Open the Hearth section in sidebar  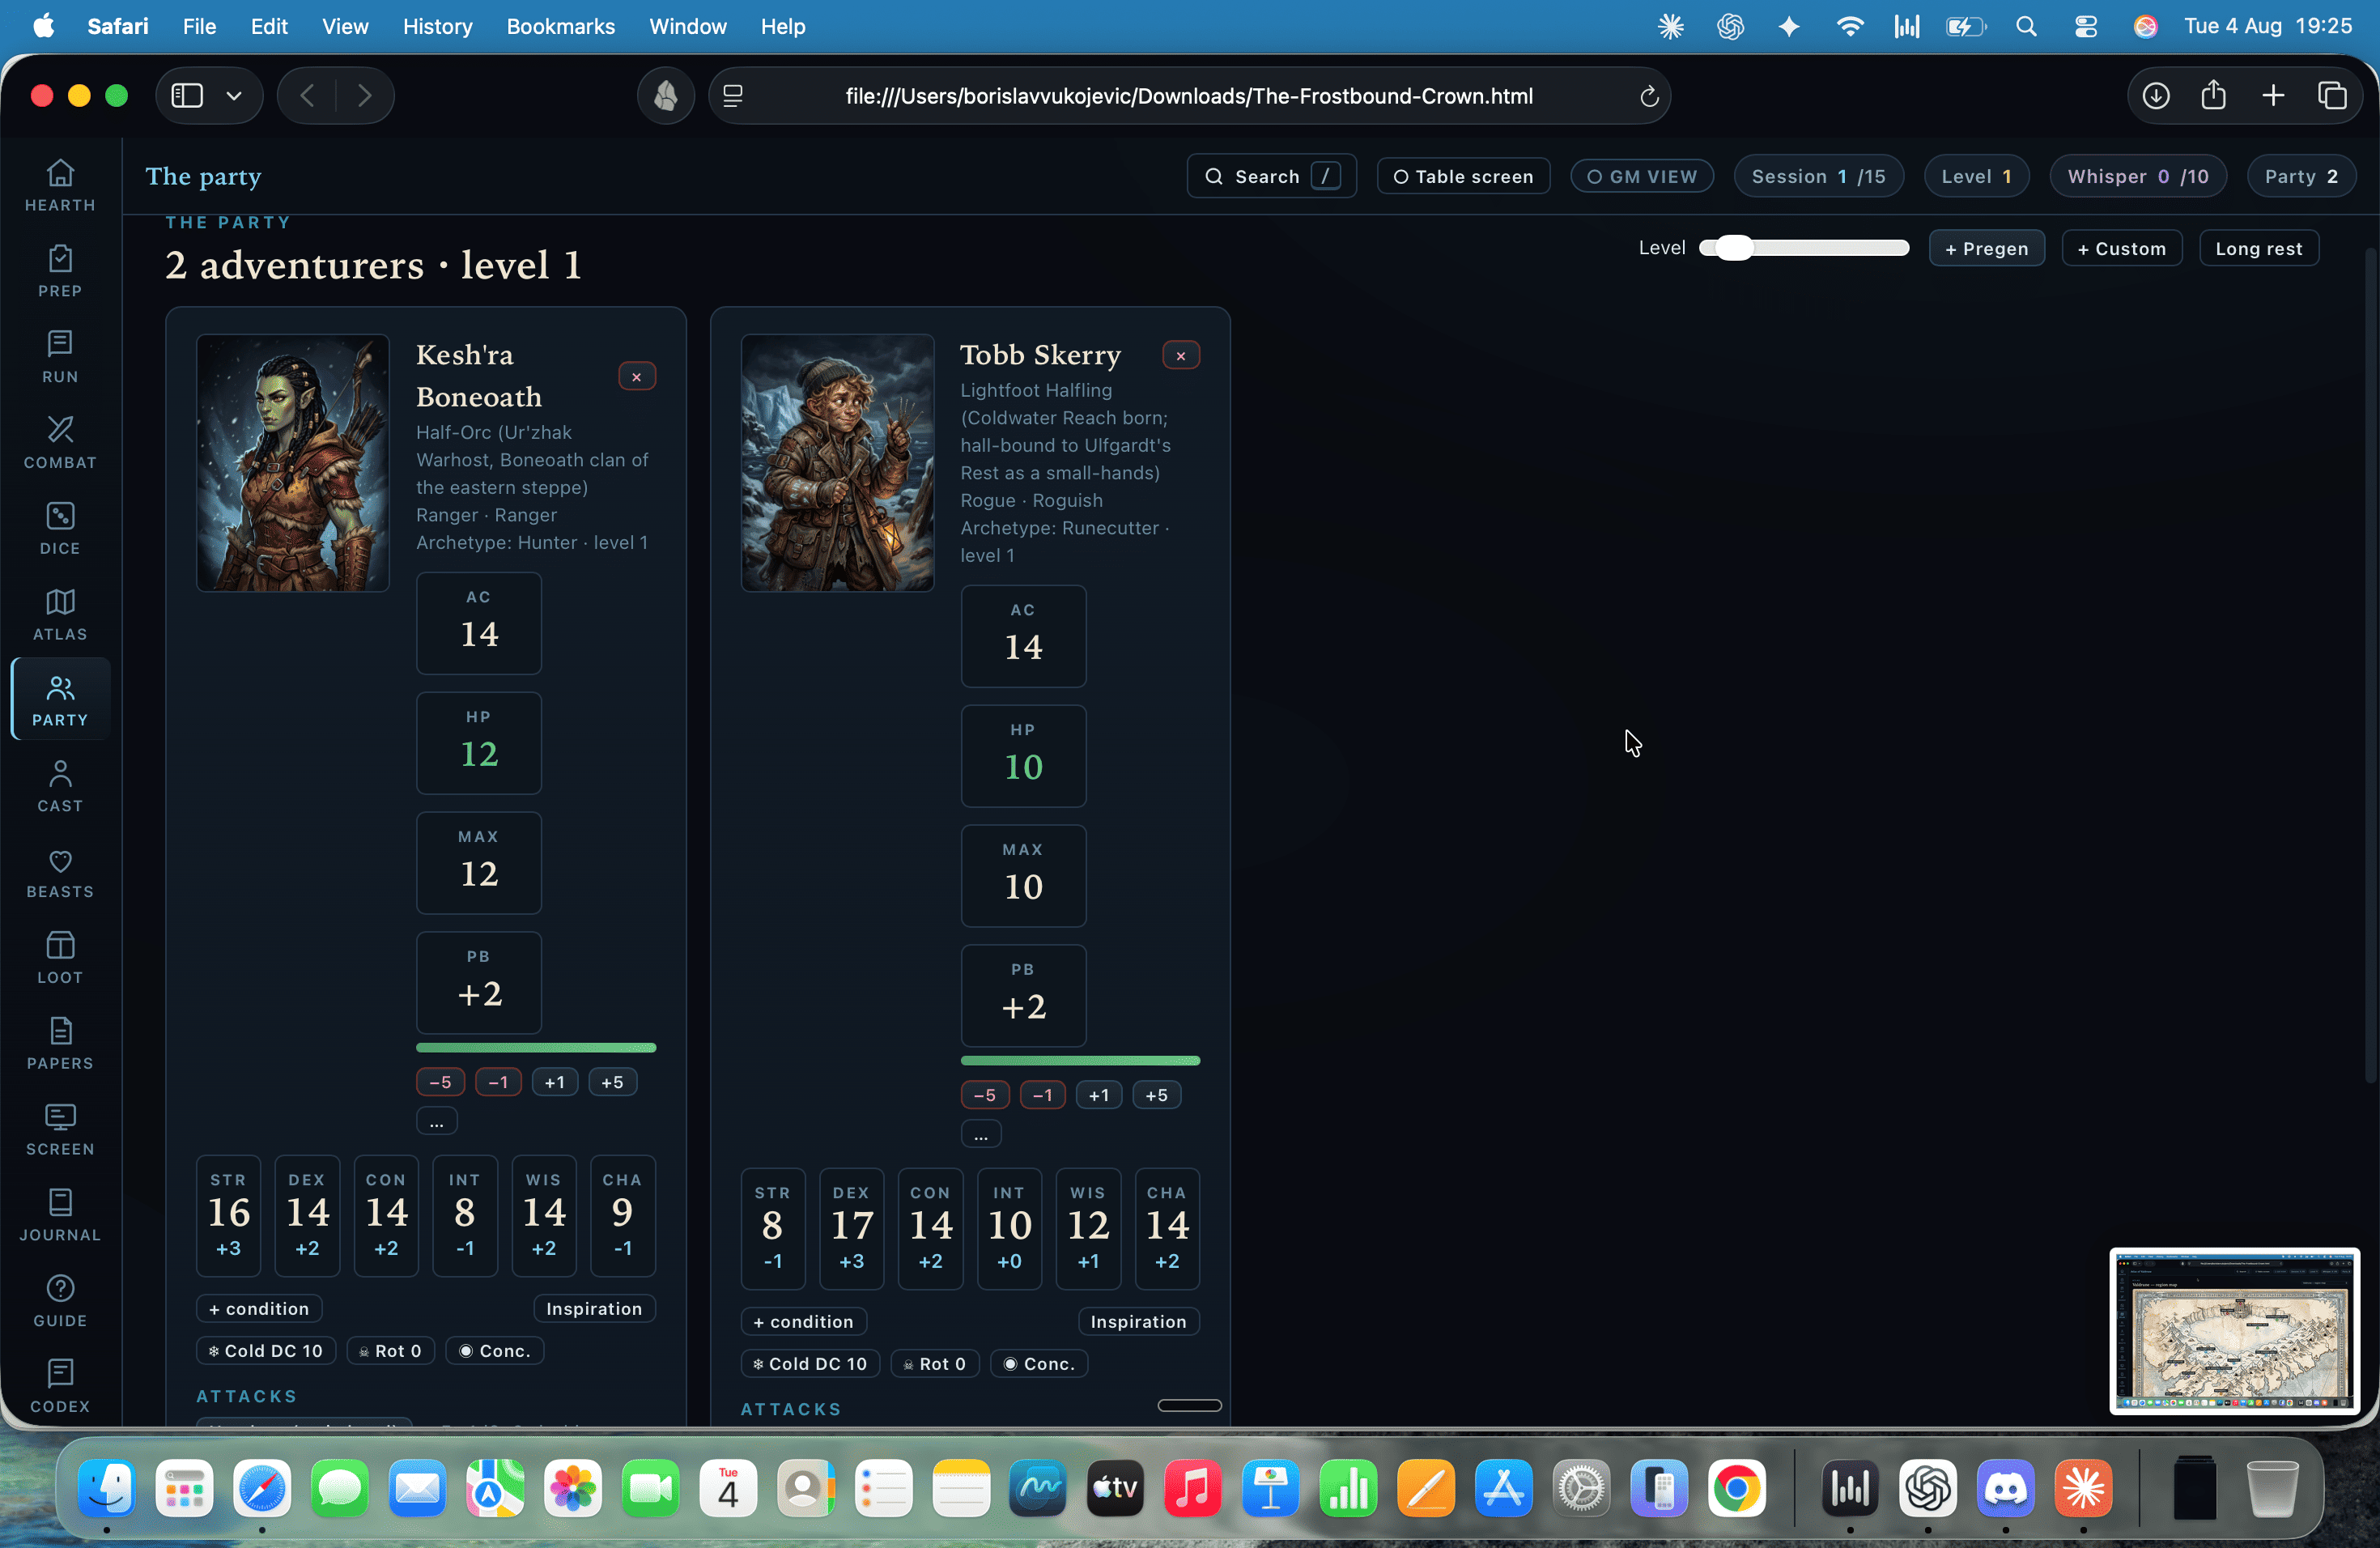click(60, 186)
